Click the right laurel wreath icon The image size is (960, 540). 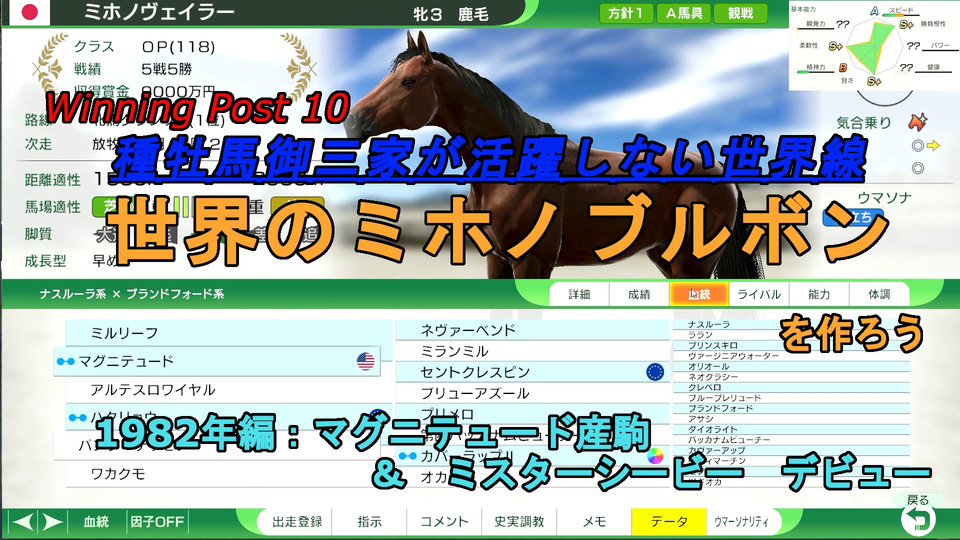[299, 67]
